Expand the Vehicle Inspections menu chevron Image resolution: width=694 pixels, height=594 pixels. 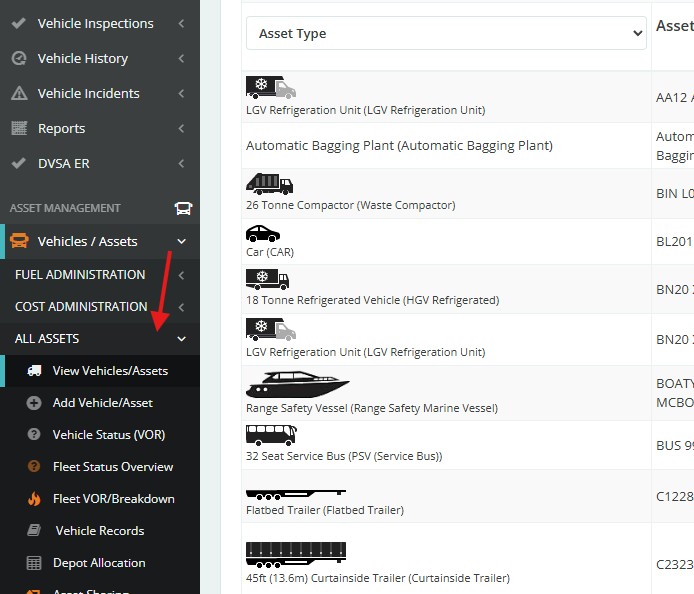point(181,23)
